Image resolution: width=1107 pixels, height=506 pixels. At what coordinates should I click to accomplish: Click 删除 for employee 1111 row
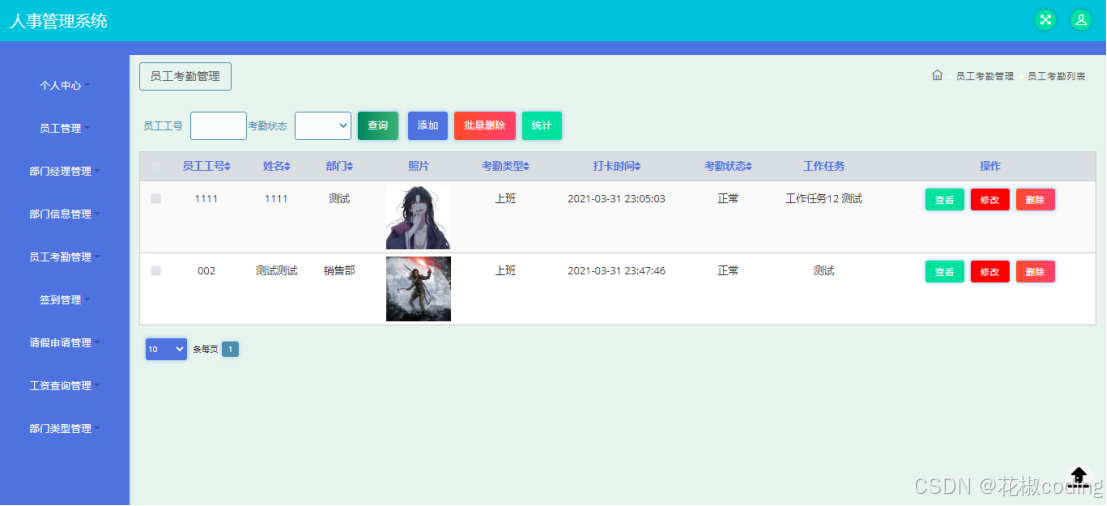tap(1036, 200)
